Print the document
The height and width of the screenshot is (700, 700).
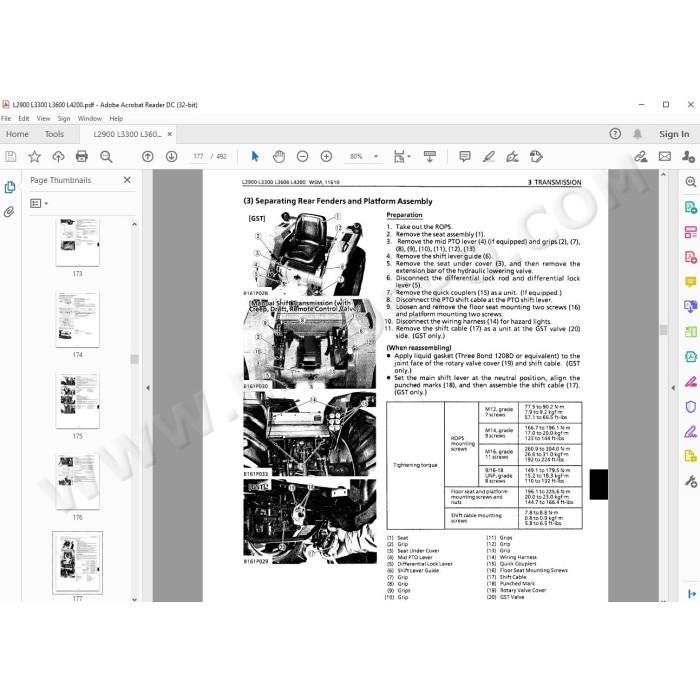[x=82, y=156]
